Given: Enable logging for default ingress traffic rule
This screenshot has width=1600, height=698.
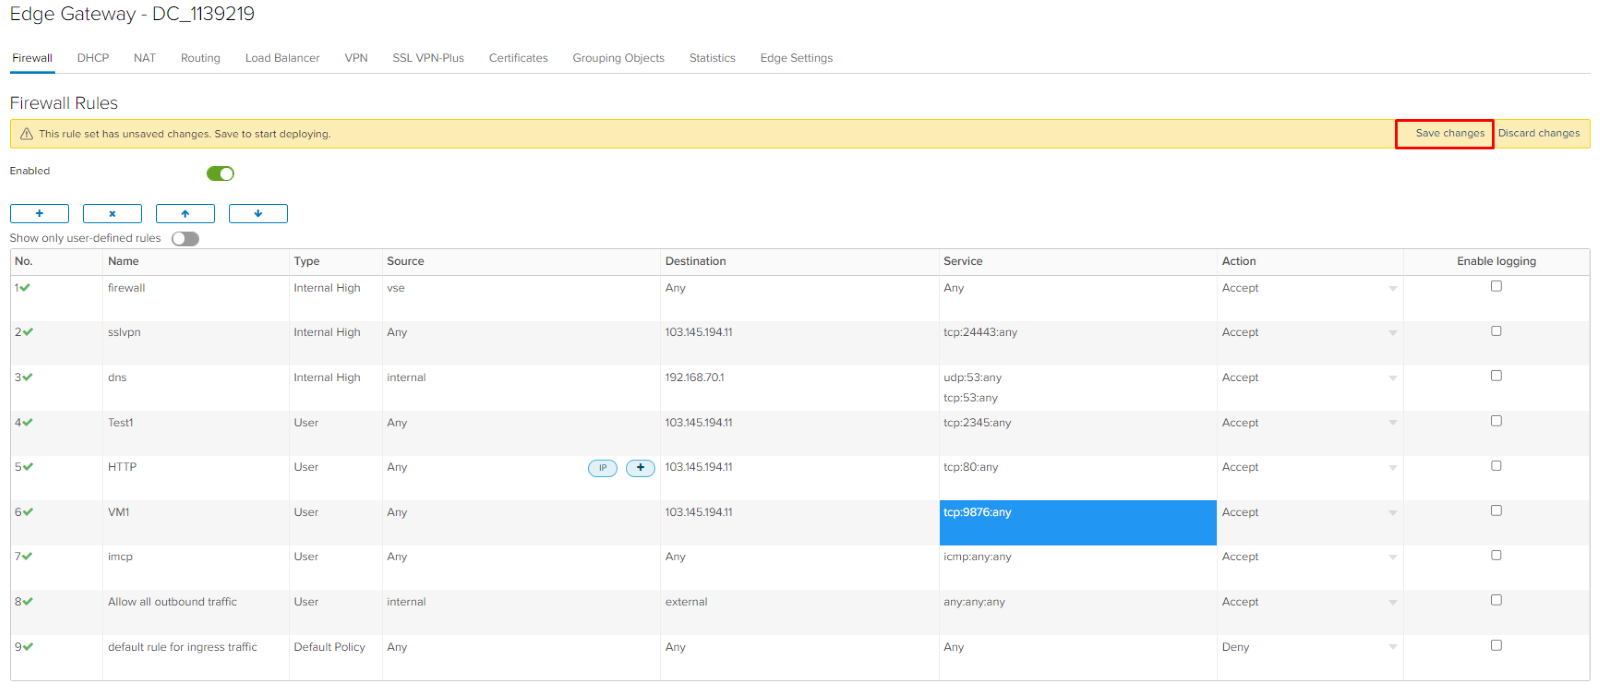Looking at the screenshot, I should click(x=1496, y=645).
